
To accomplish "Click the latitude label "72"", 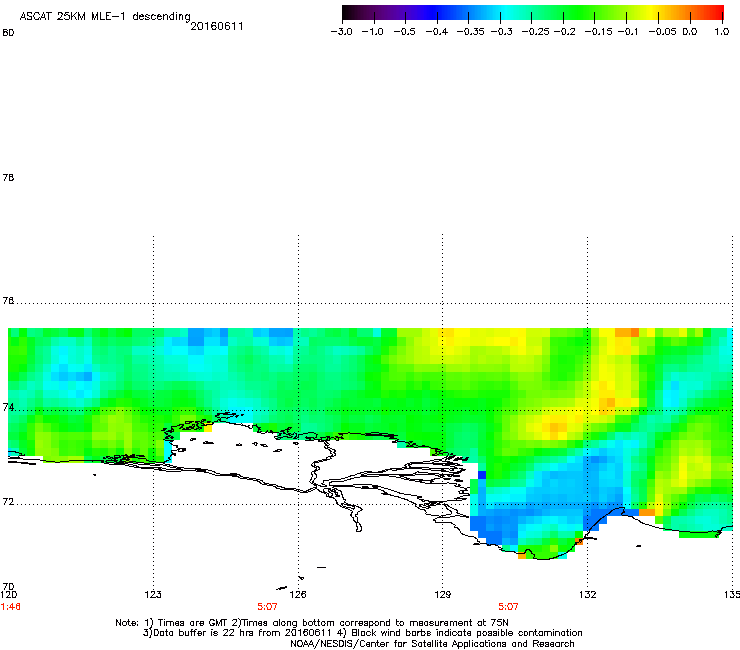I will click(8, 501).
